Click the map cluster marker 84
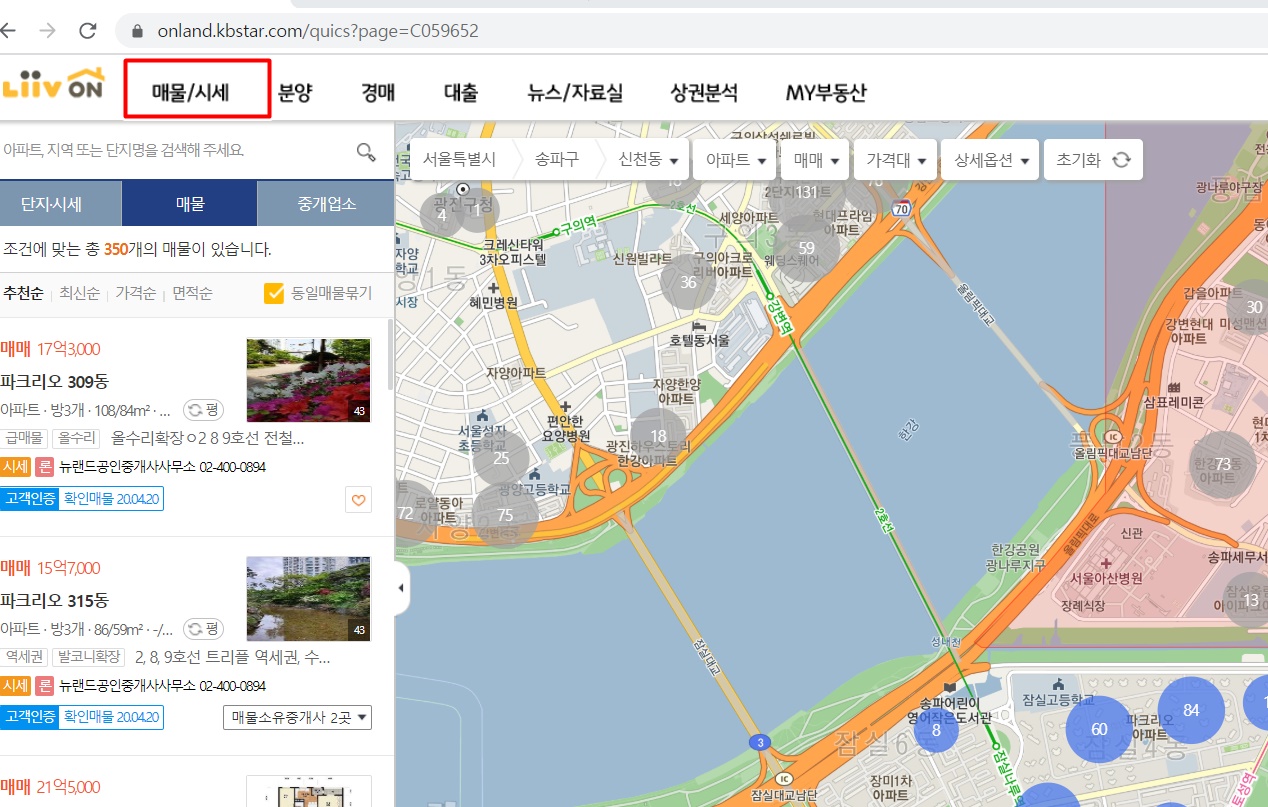 click(1190, 710)
